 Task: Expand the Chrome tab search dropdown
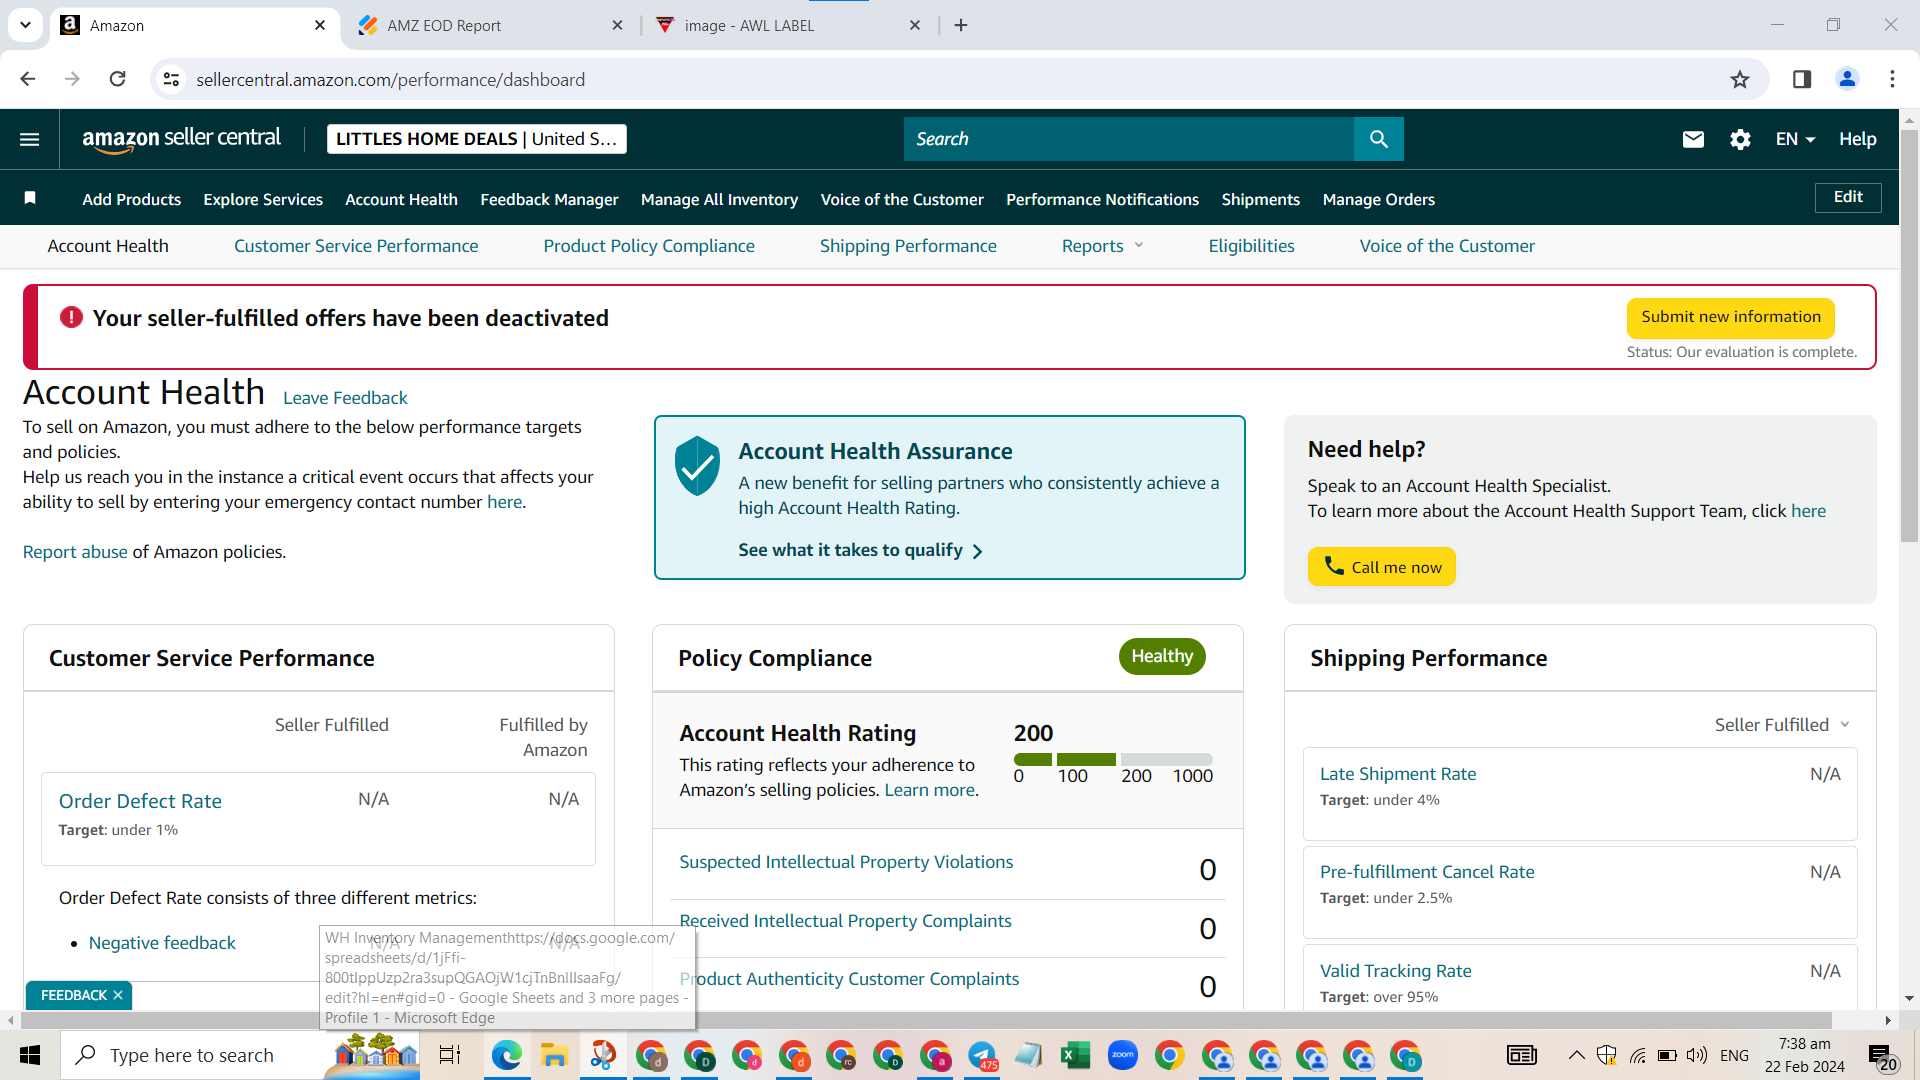point(25,25)
